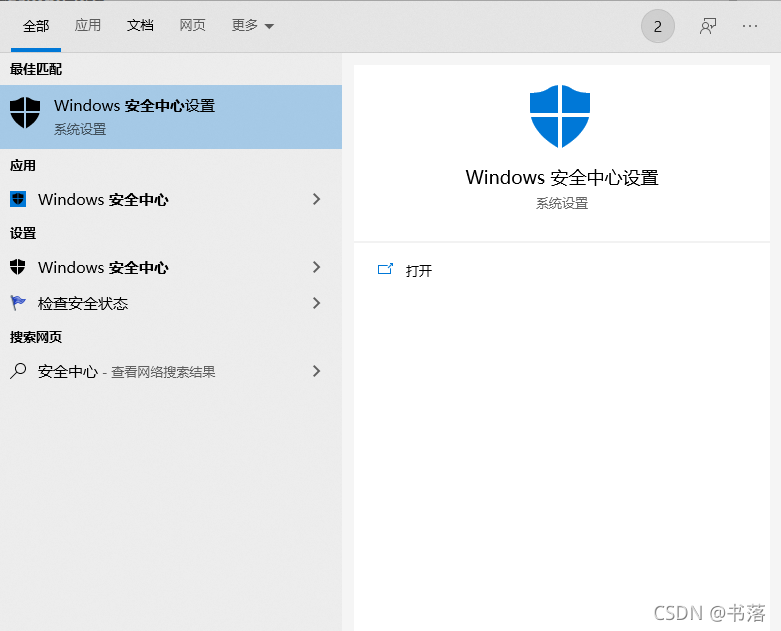
Task: Click 打开 to launch settings
Action: click(x=418, y=270)
